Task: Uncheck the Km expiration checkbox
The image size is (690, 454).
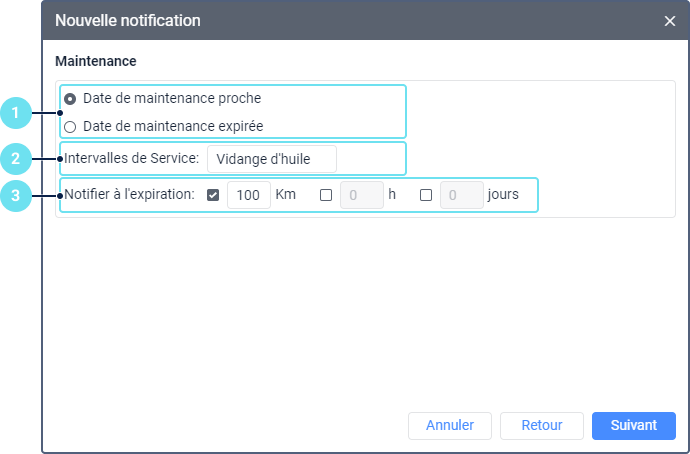Action: [x=213, y=195]
